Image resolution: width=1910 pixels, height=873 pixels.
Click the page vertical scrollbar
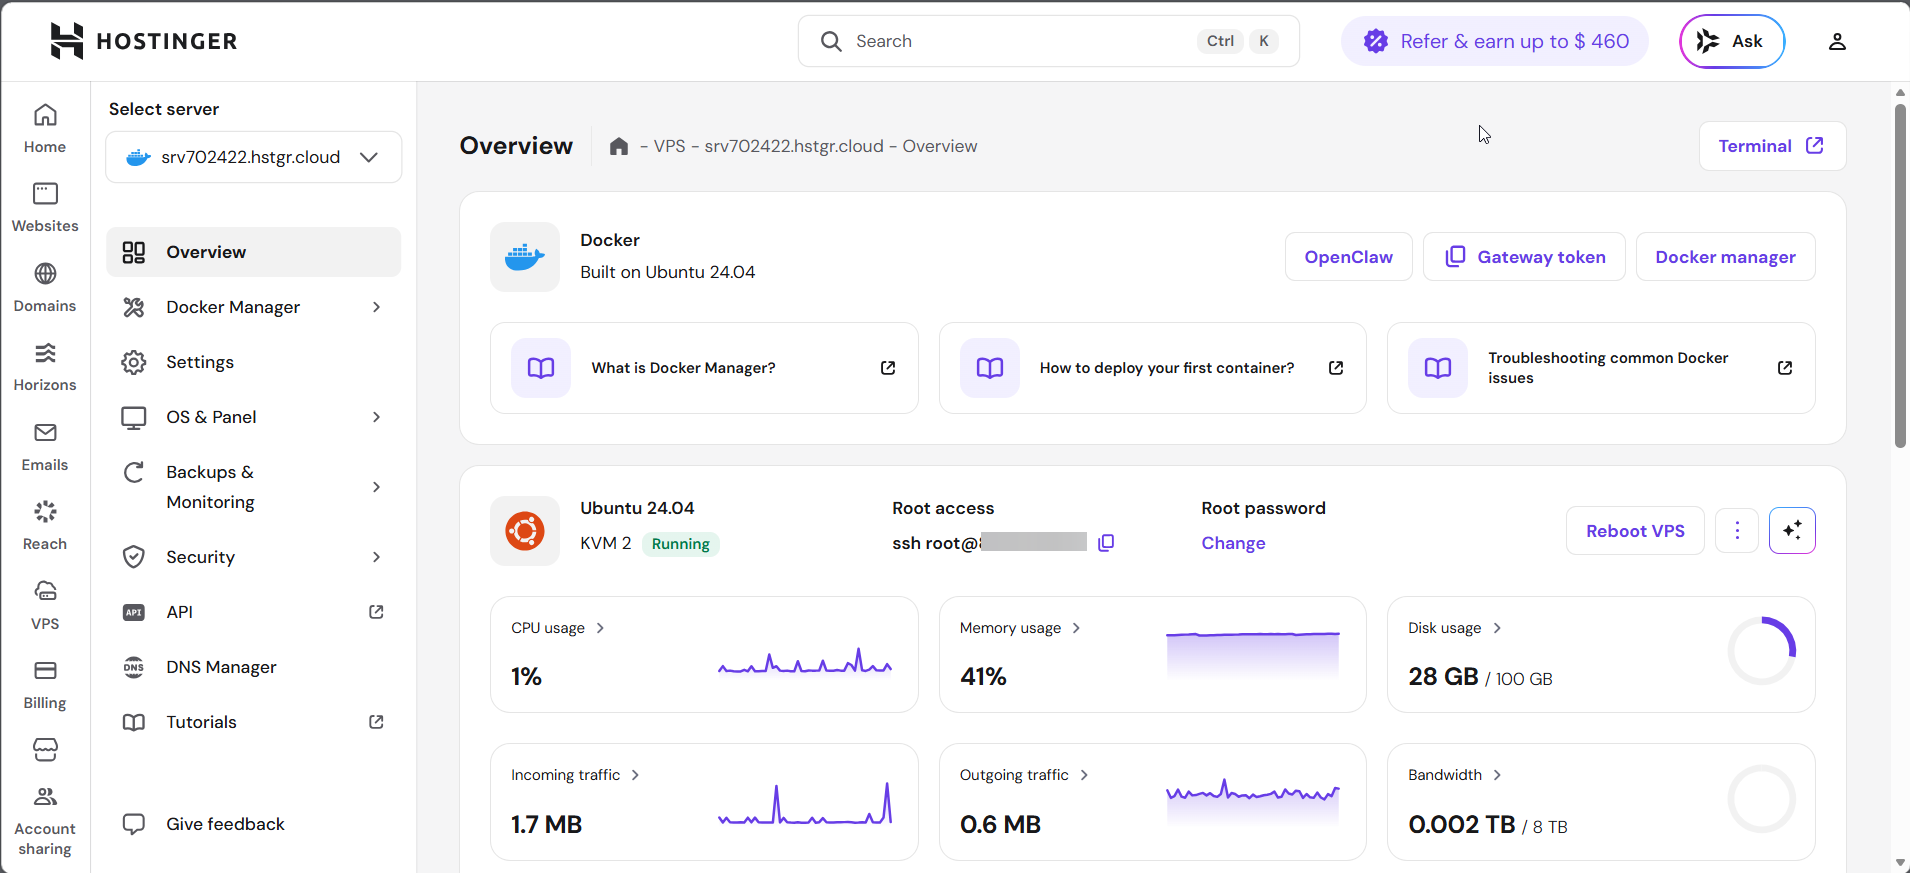(1900, 276)
